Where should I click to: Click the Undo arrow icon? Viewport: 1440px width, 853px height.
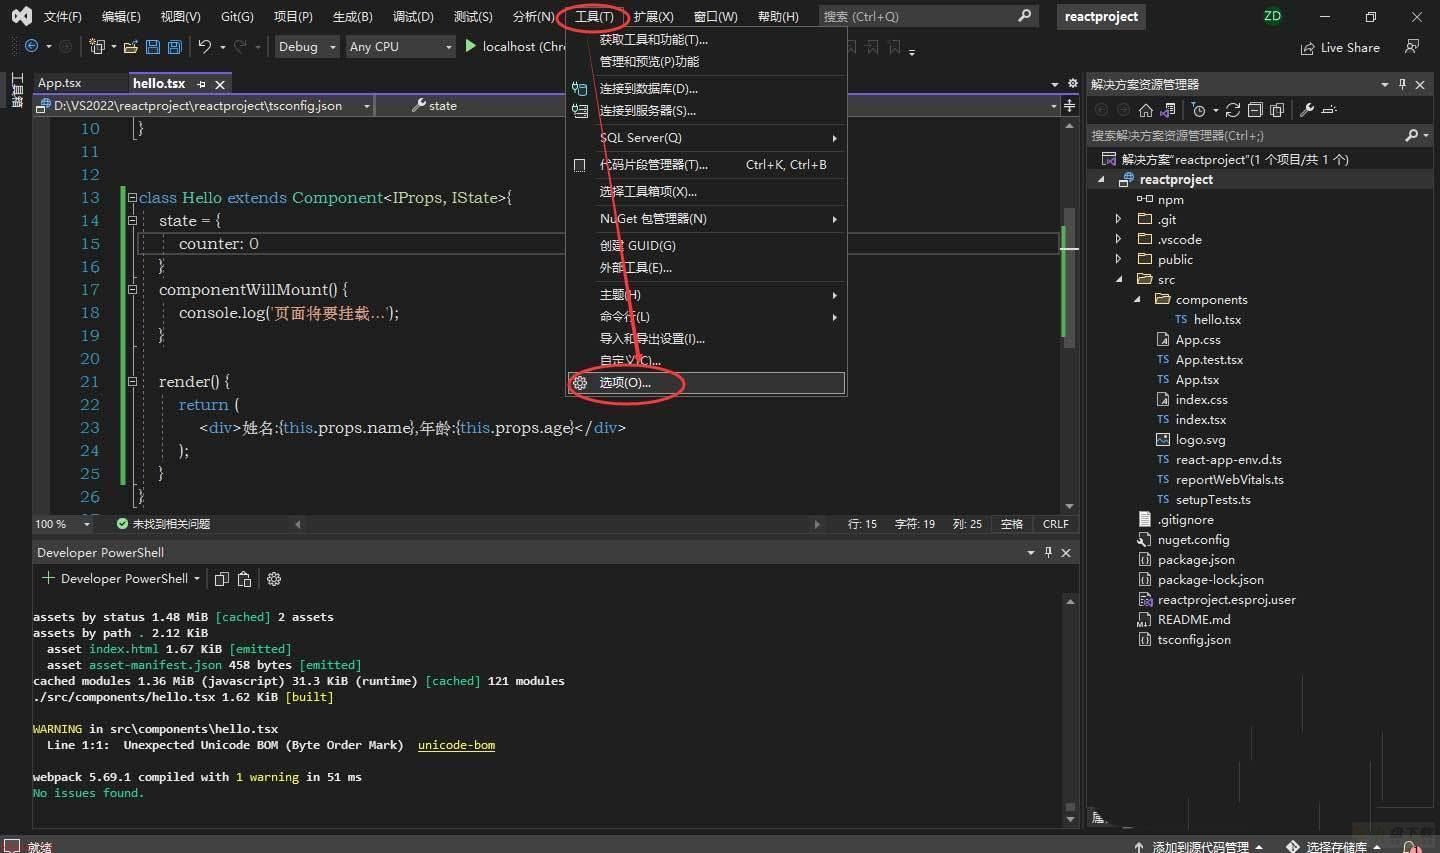[x=205, y=46]
